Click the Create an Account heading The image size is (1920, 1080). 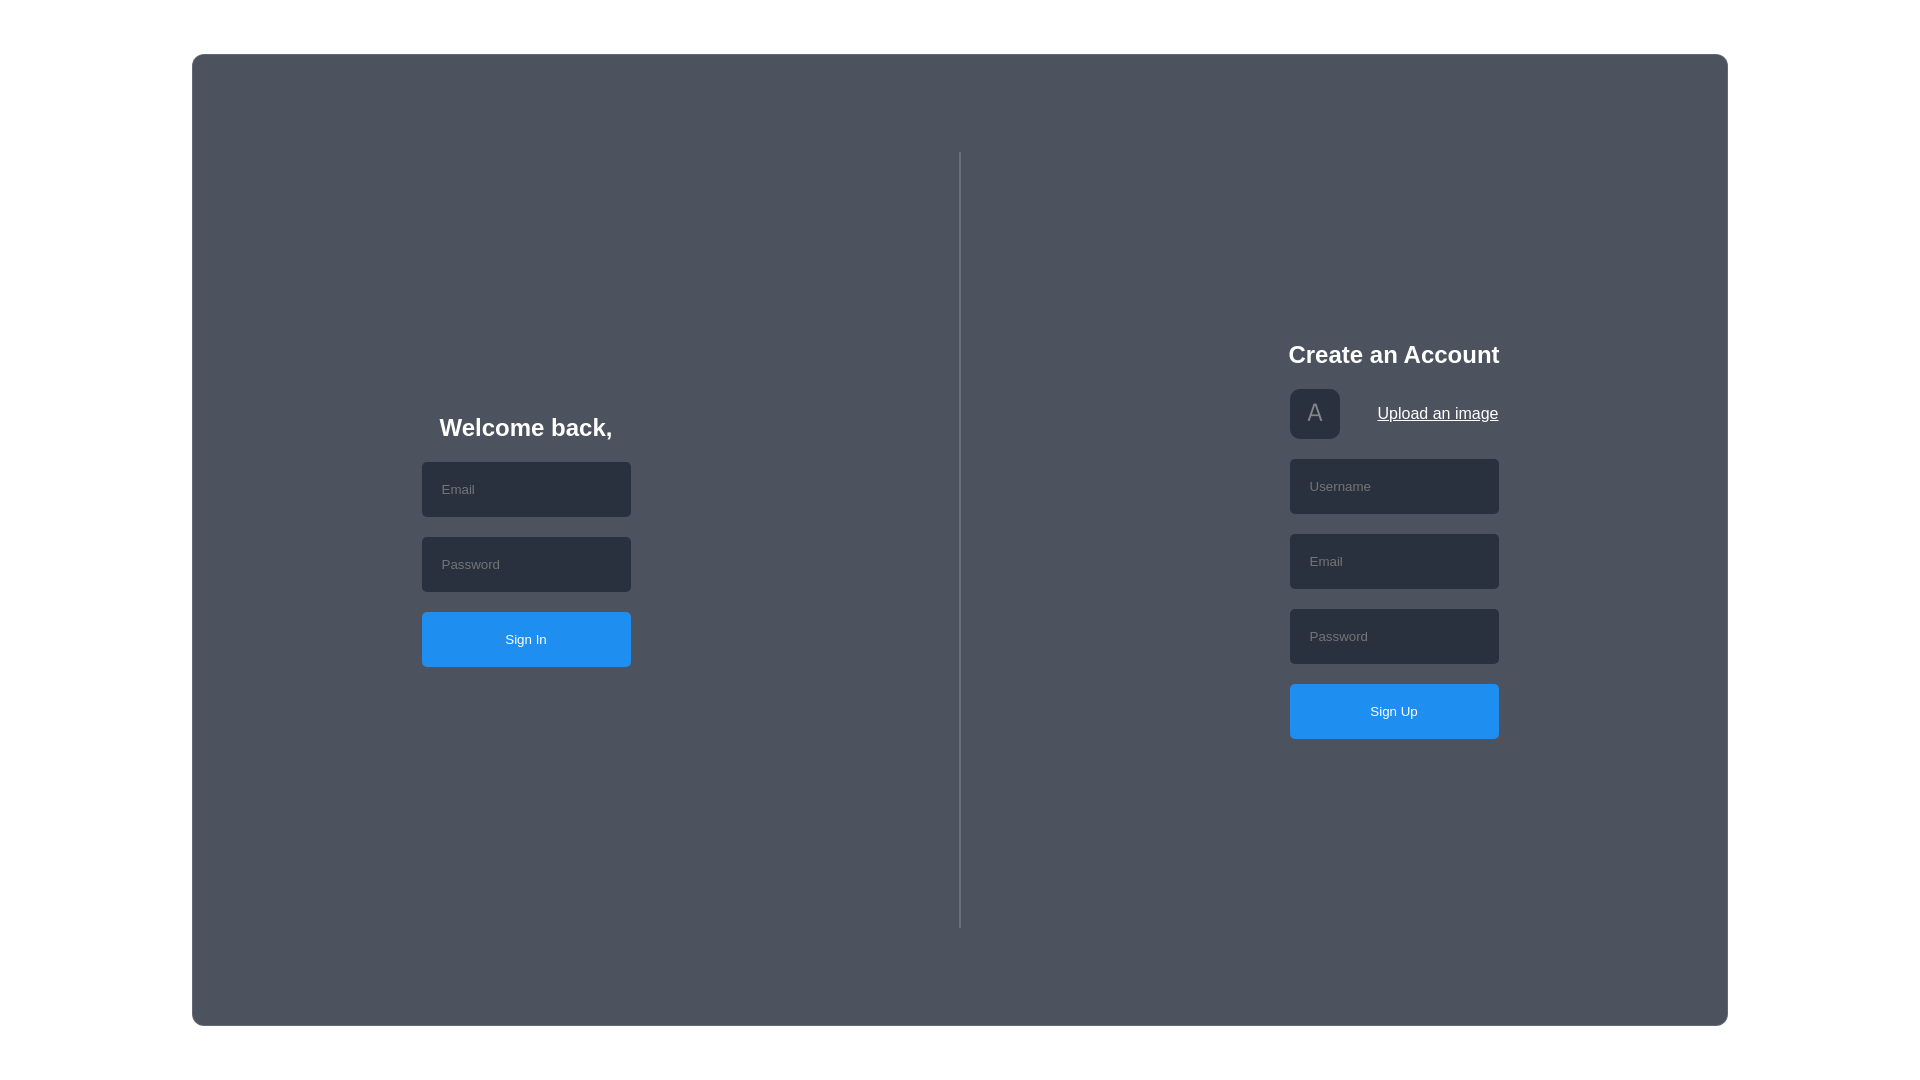pos(1393,354)
